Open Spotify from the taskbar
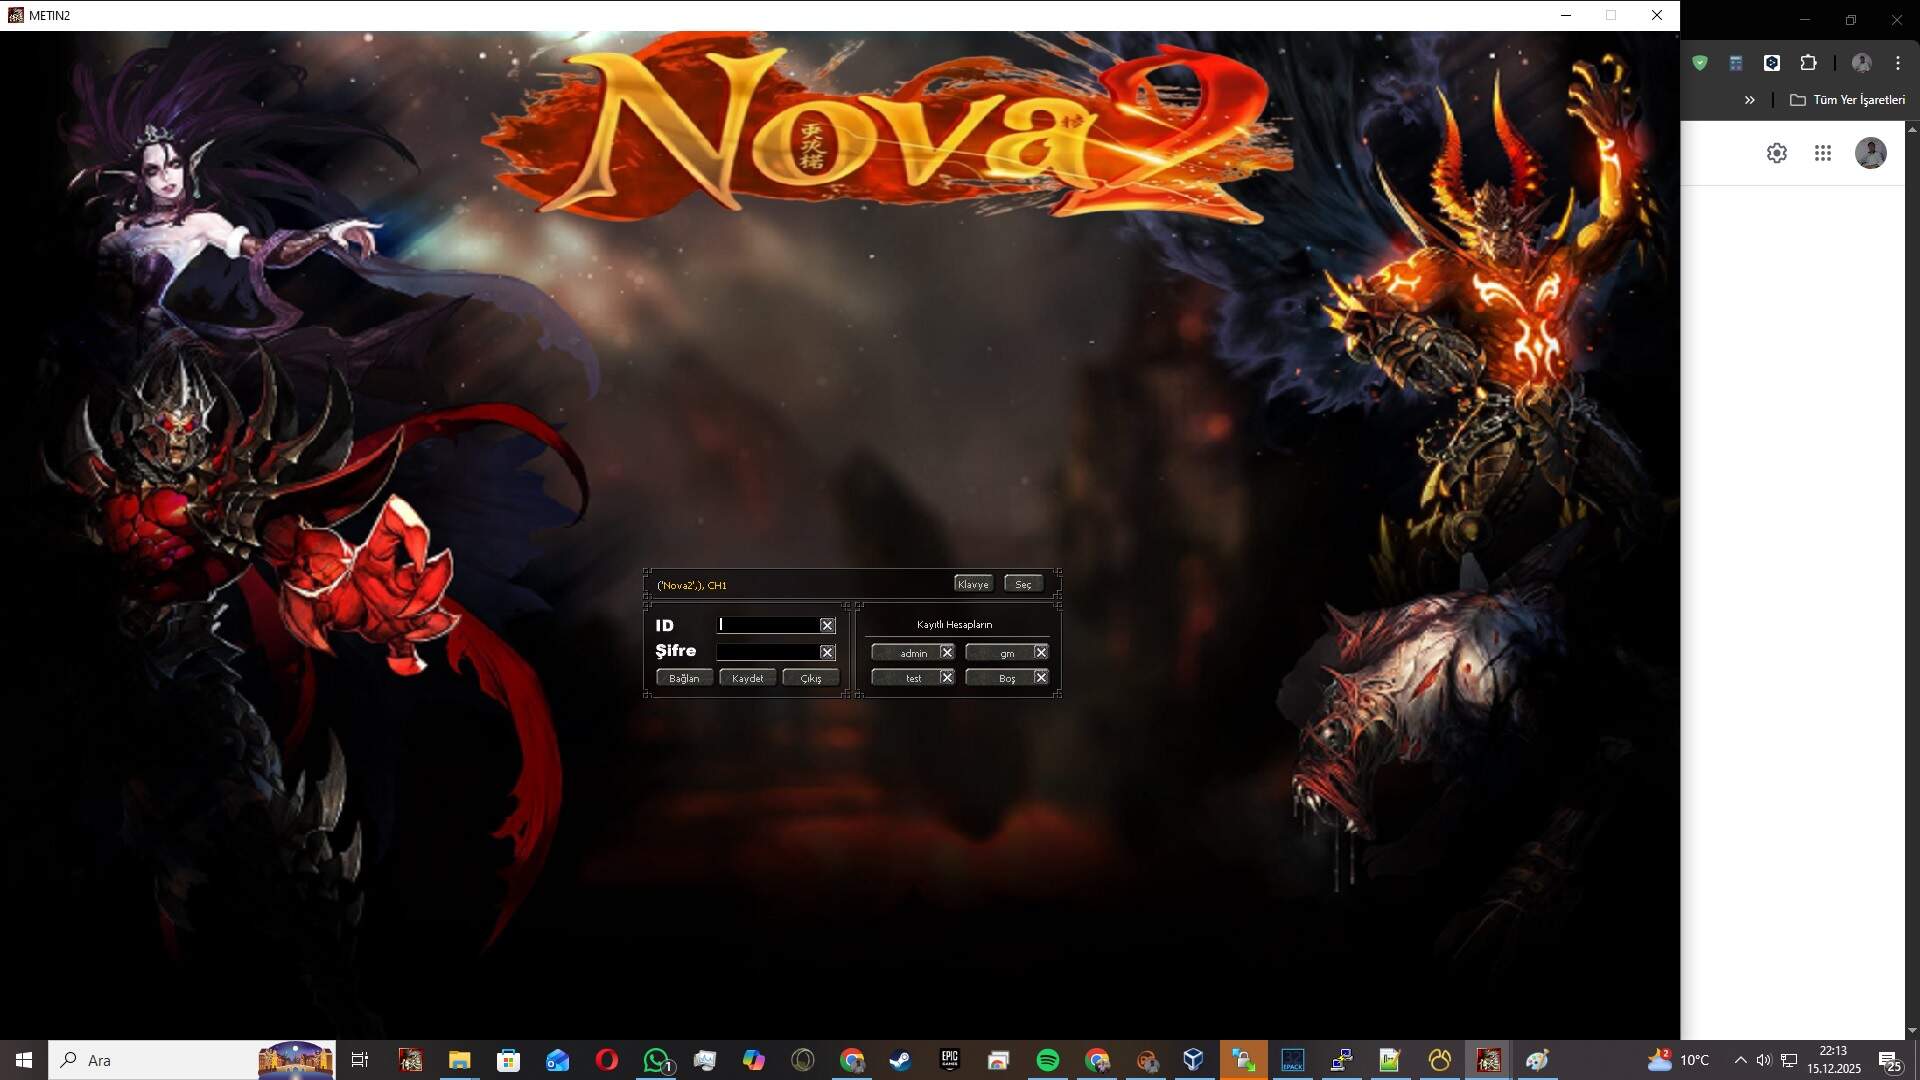Screen dimensions: 1920x1080 [1048, 1060]
